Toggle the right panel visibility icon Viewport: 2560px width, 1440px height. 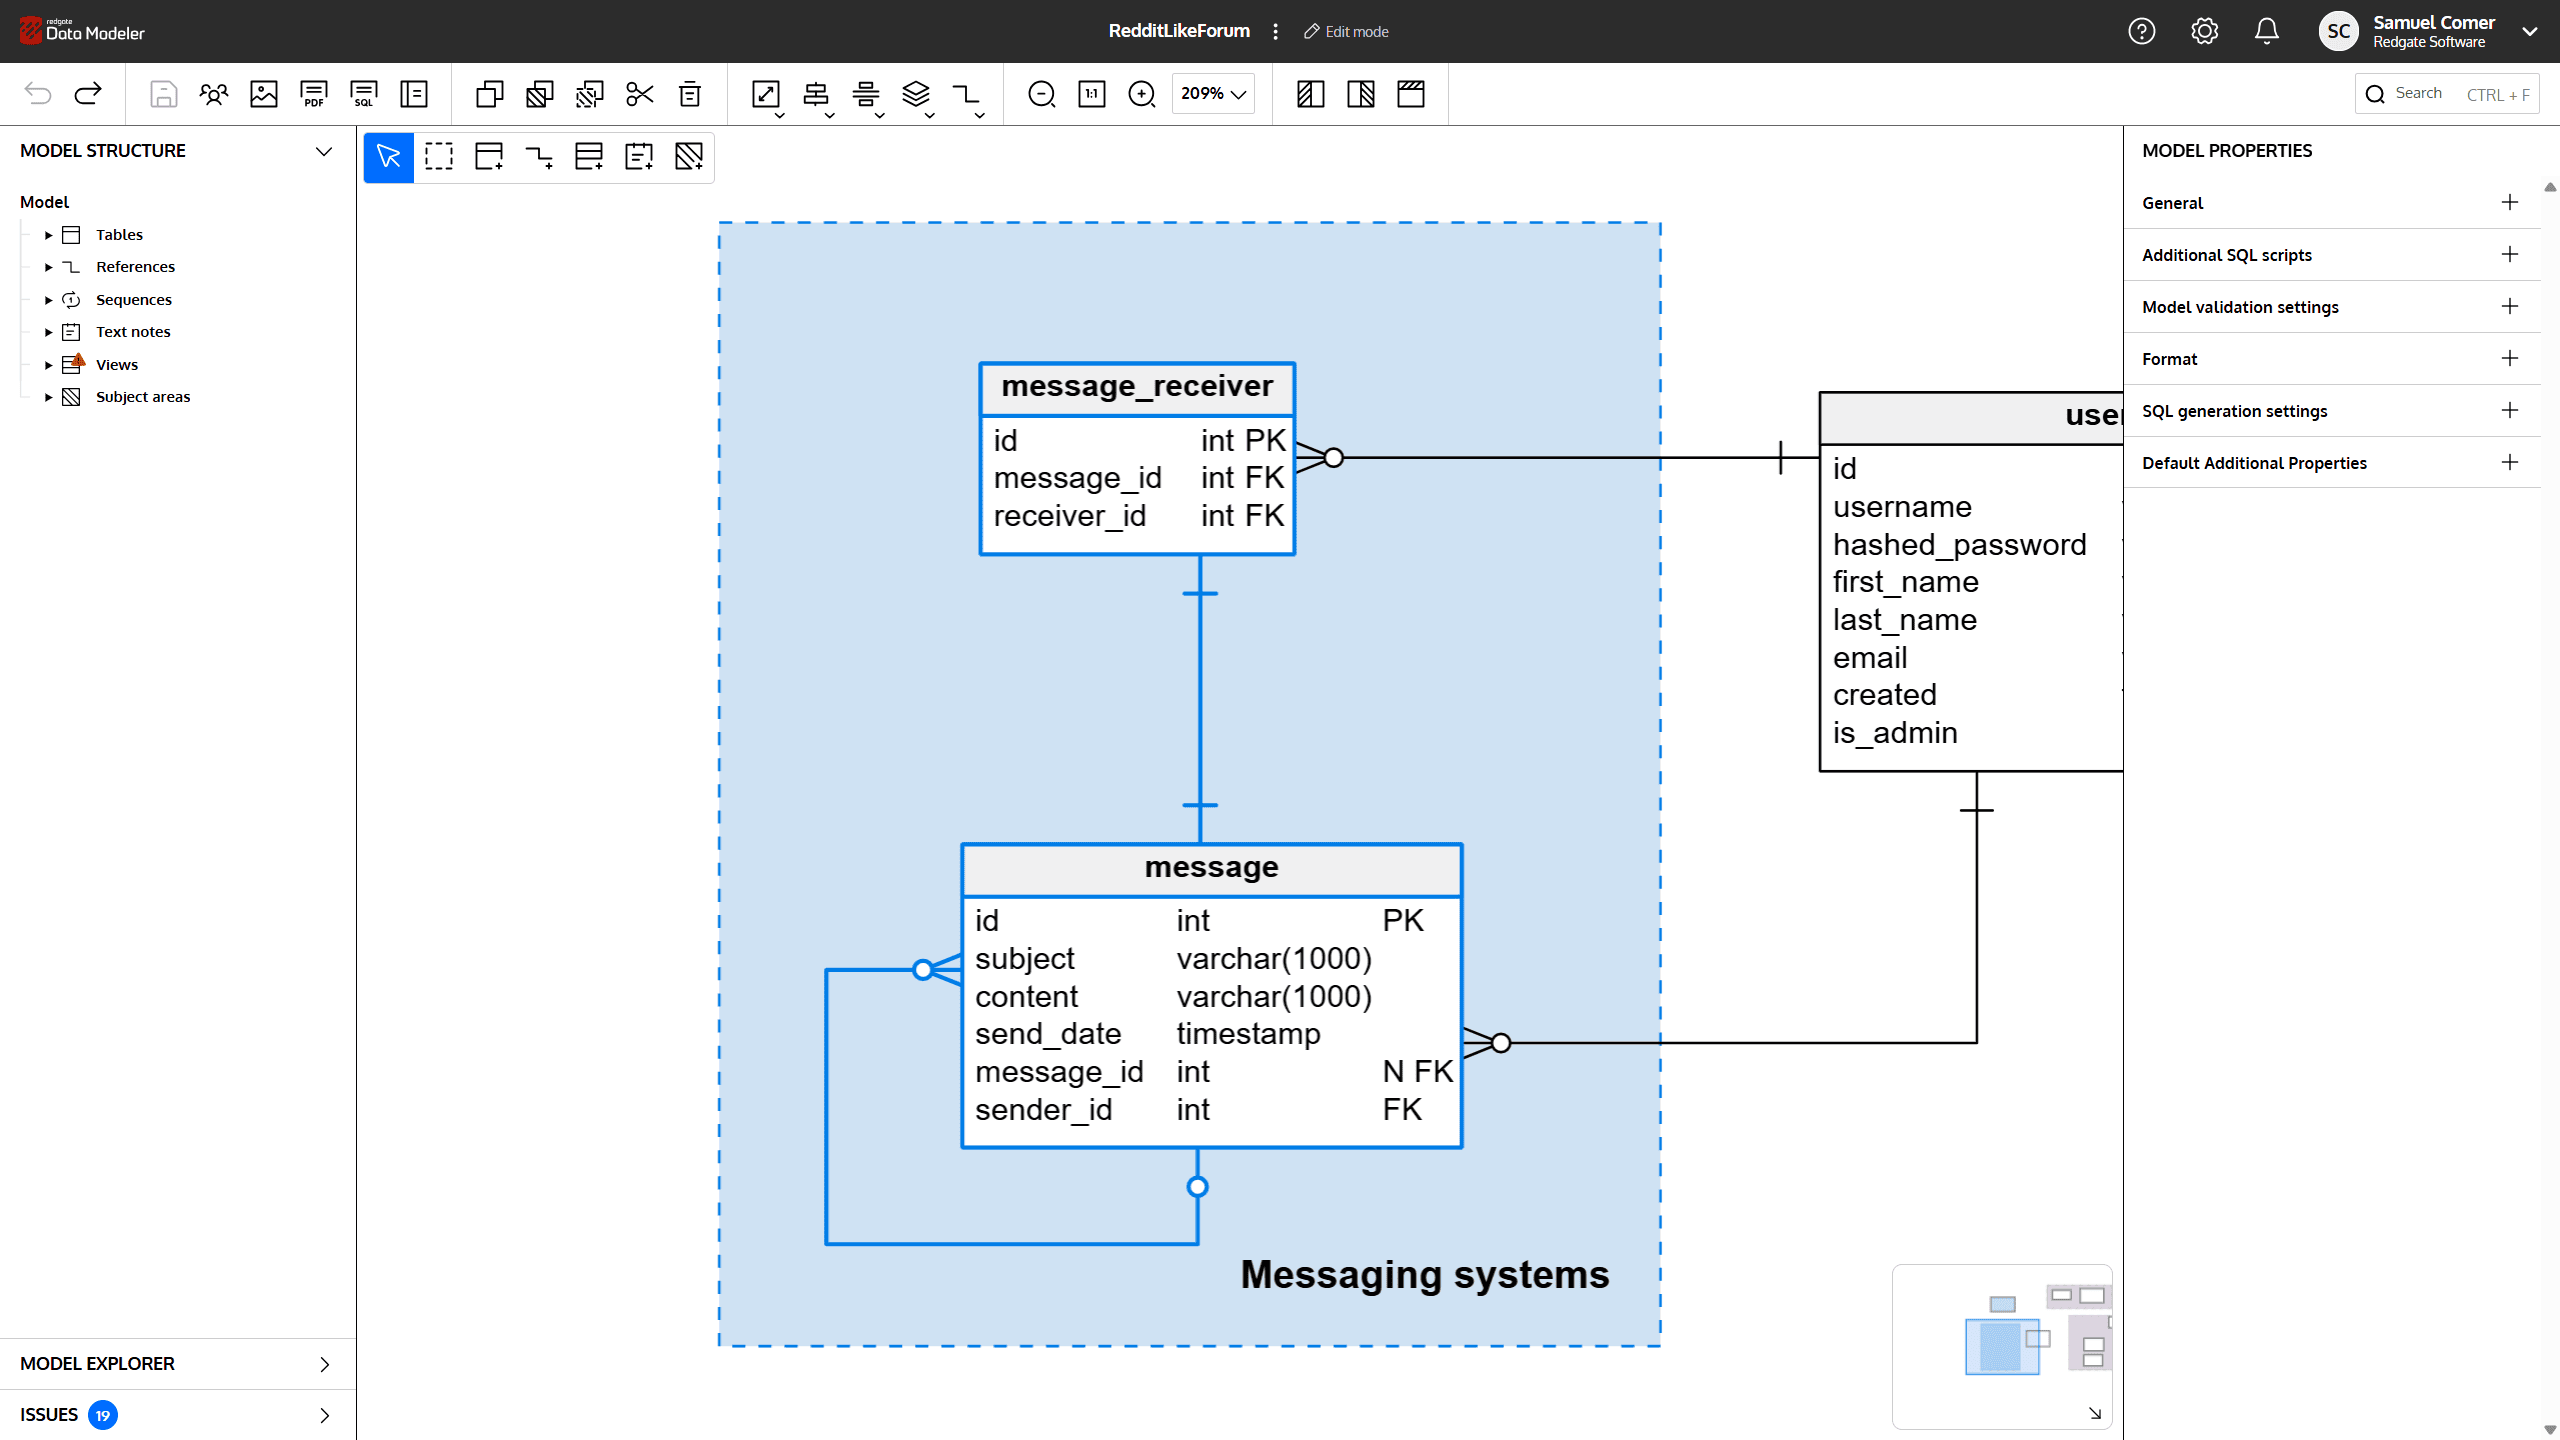1360,94
